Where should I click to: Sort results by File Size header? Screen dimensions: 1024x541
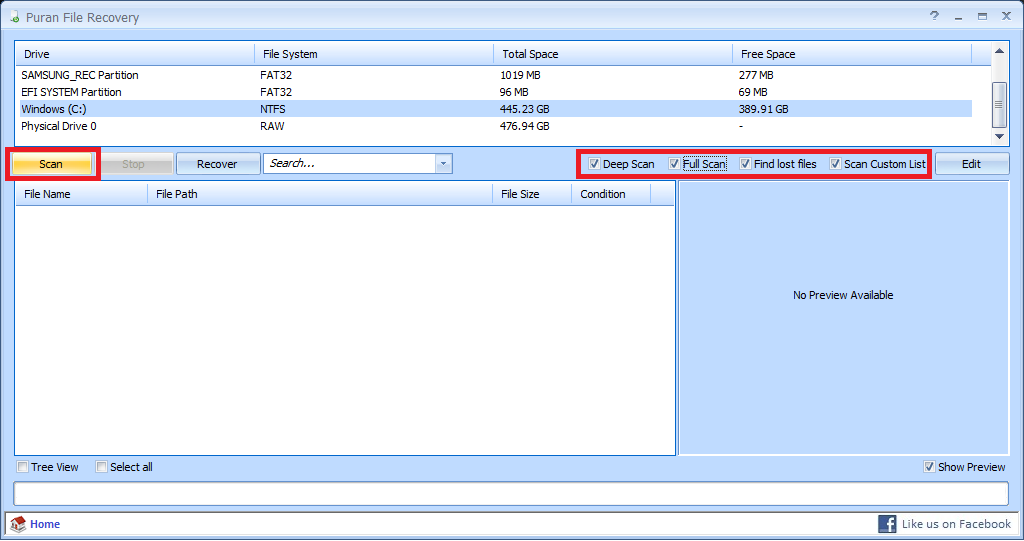pyautogui.click(x=532, y=194)
